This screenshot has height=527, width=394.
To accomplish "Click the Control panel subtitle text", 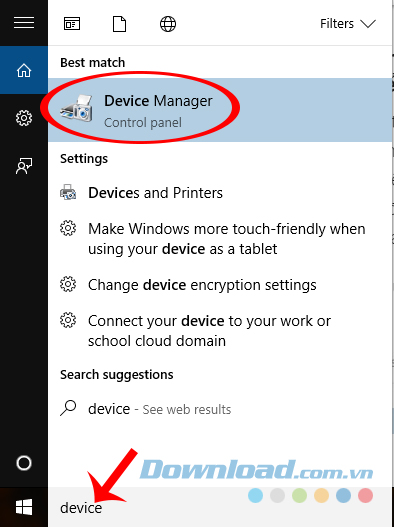I will tap(143, 123).
